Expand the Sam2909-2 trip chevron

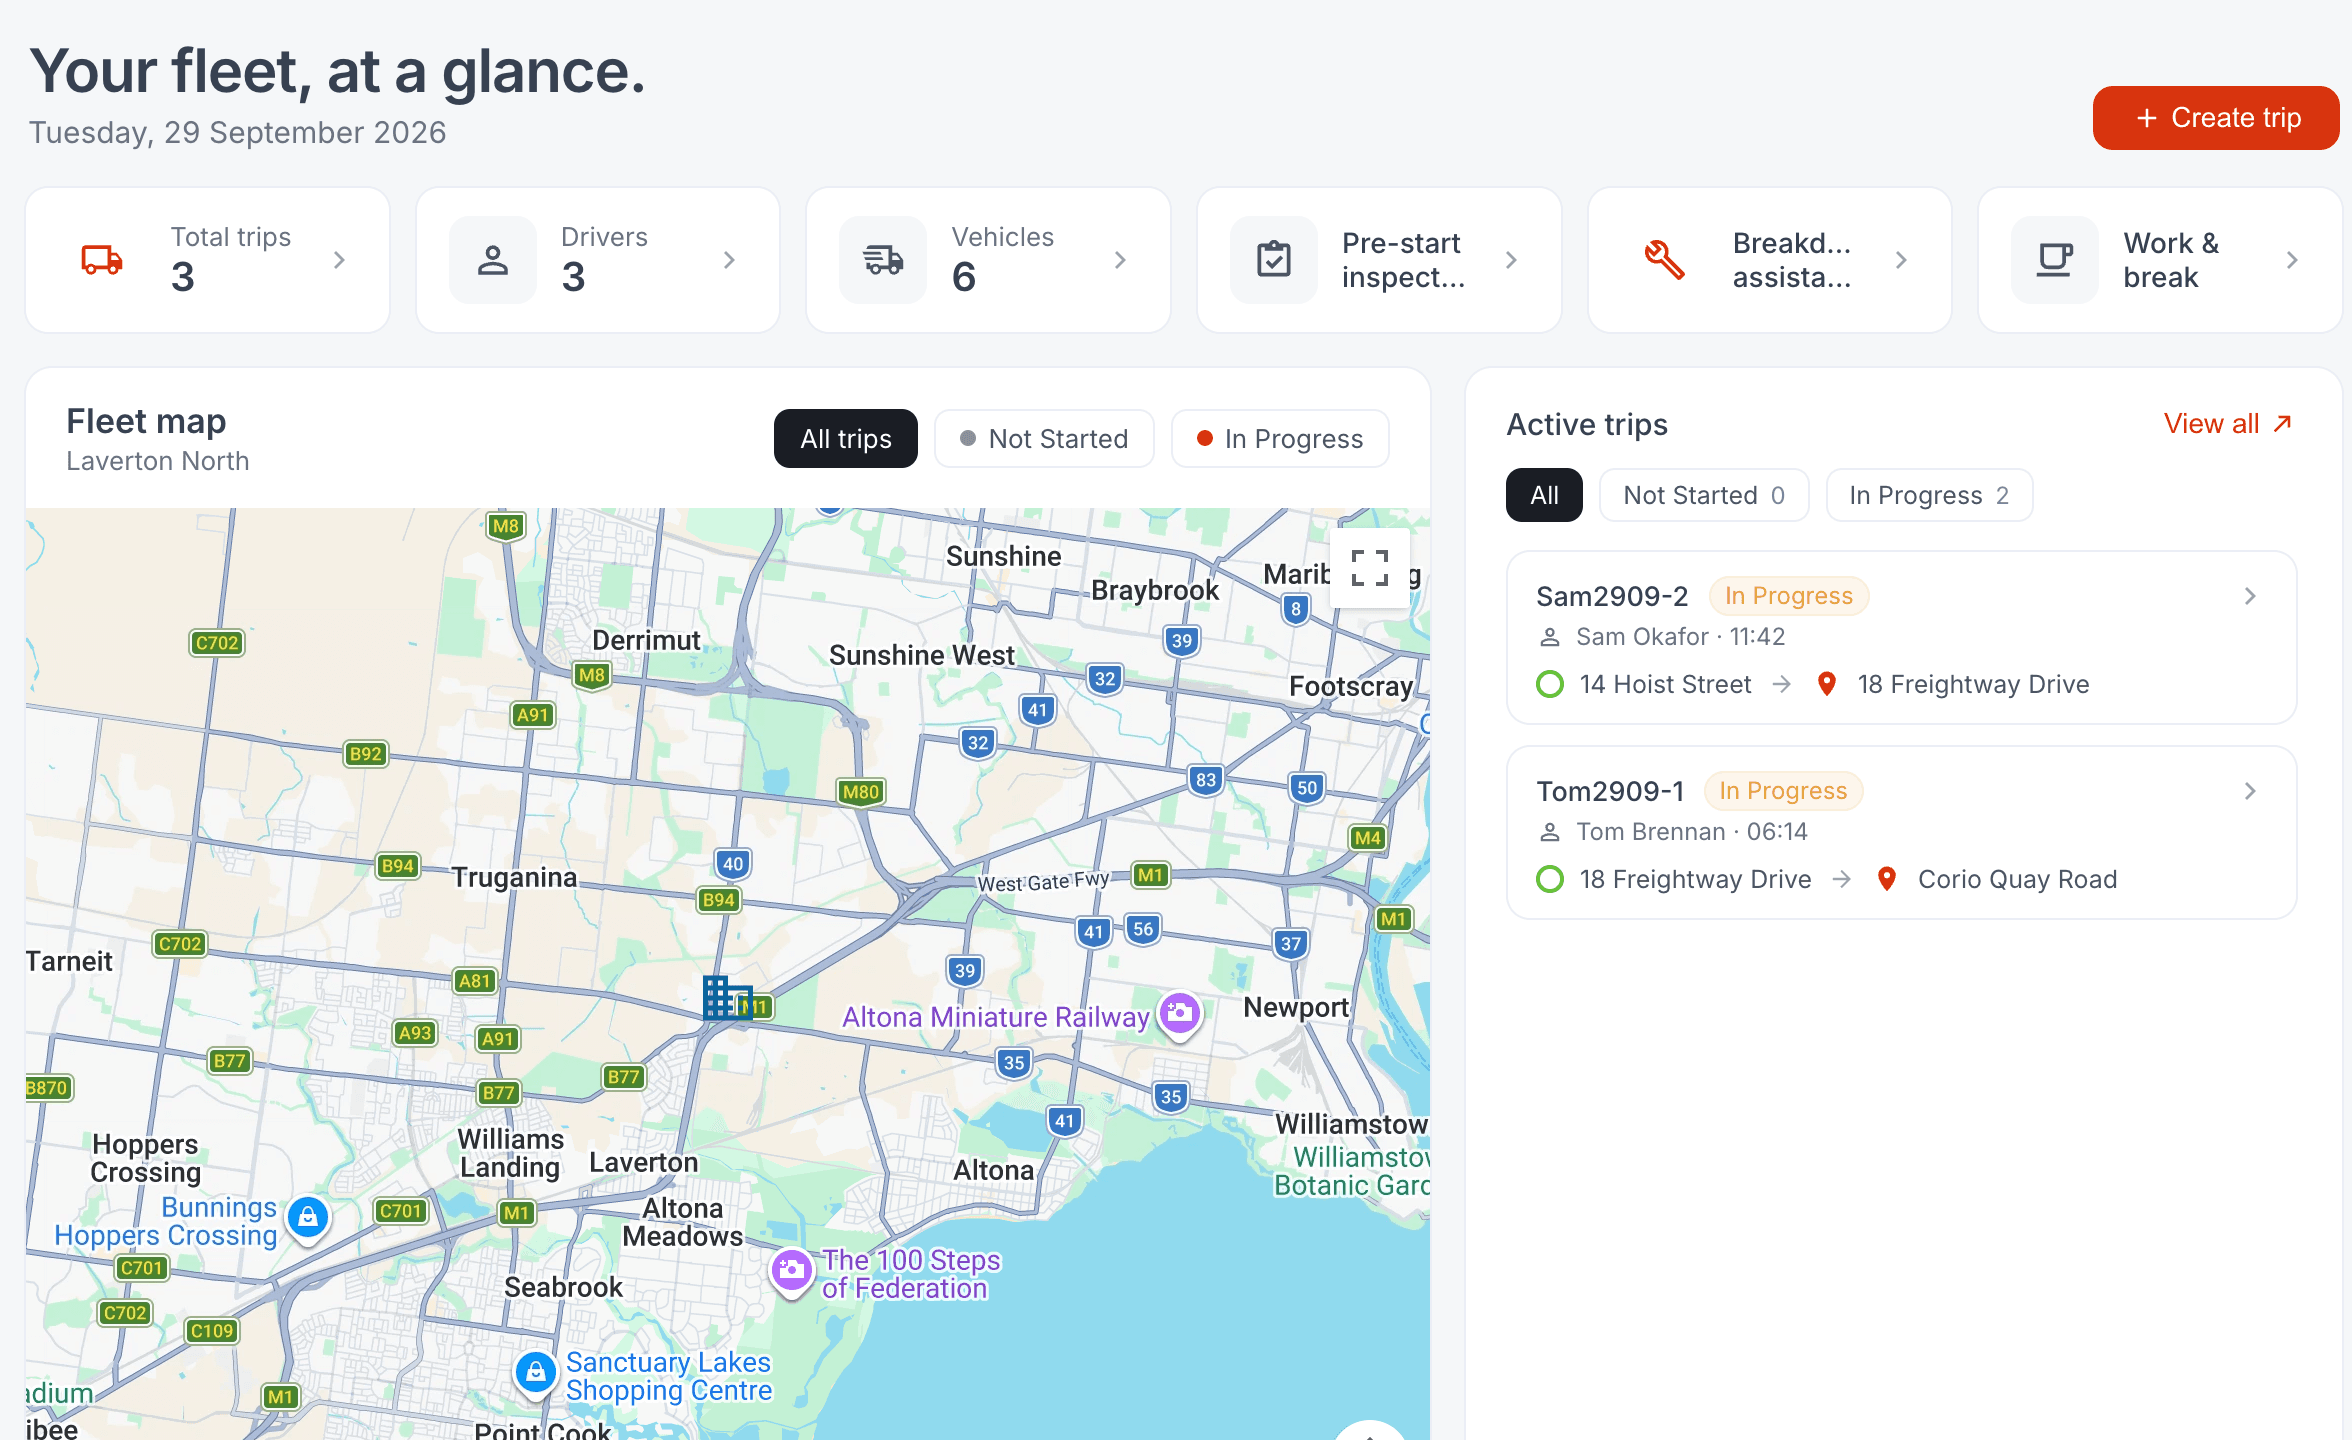2250,596
